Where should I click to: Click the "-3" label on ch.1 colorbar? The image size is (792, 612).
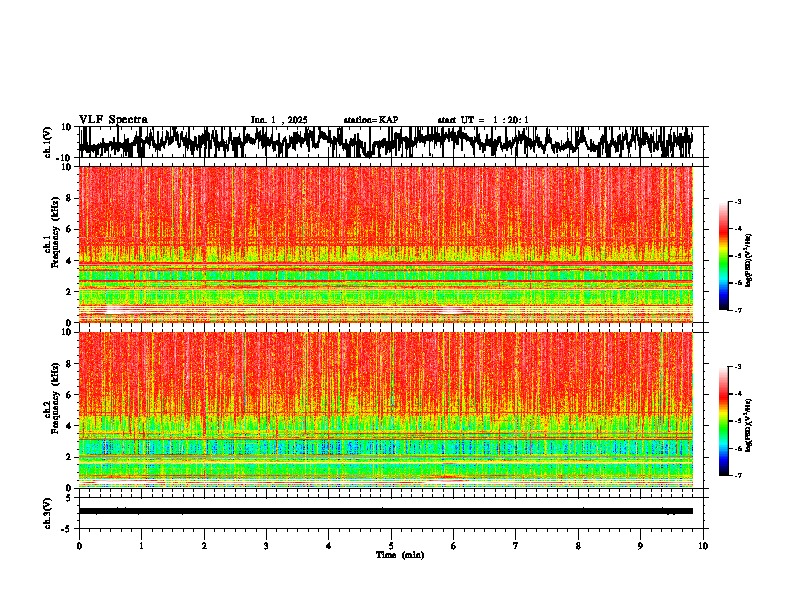point(738,201)
